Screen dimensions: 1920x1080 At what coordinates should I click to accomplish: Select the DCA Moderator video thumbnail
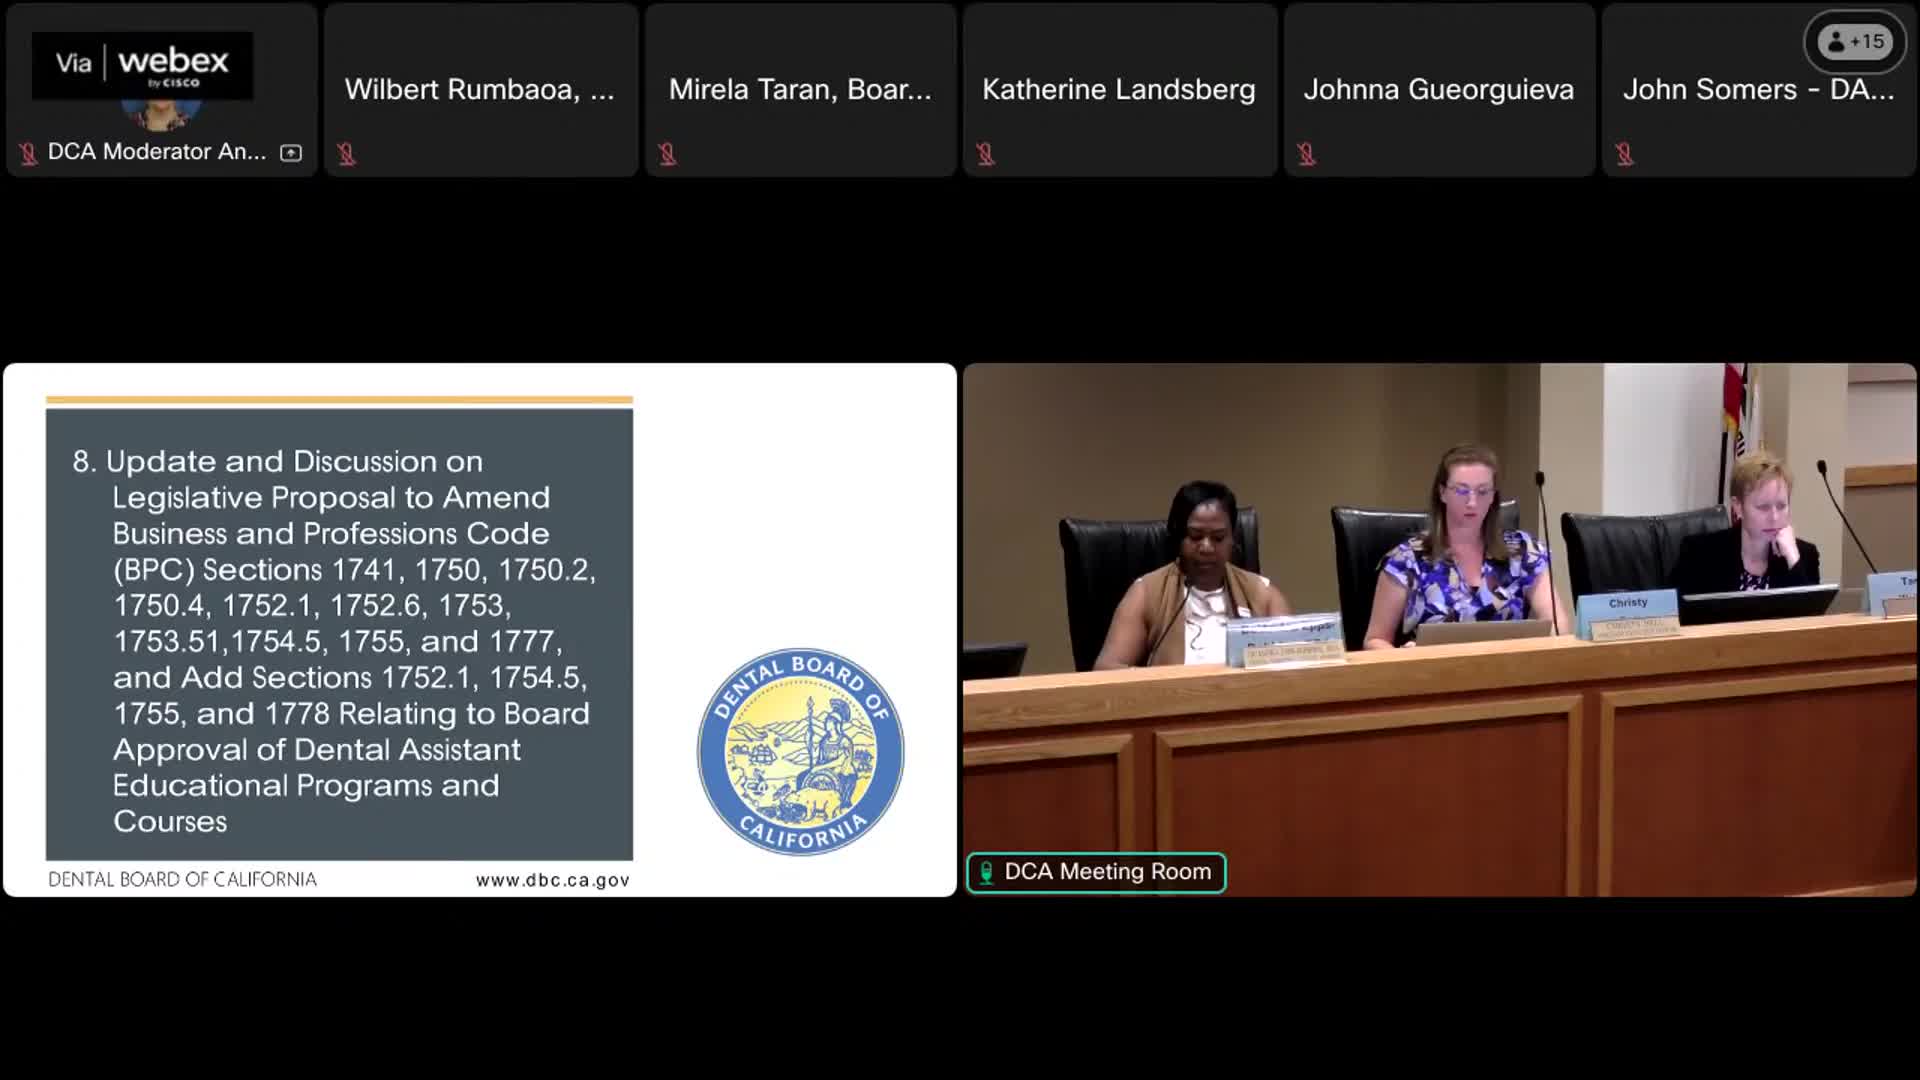160,90
